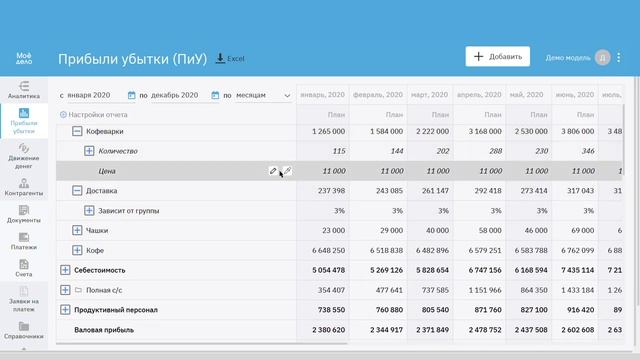Collapse the Доставка row

coord(77,191)
